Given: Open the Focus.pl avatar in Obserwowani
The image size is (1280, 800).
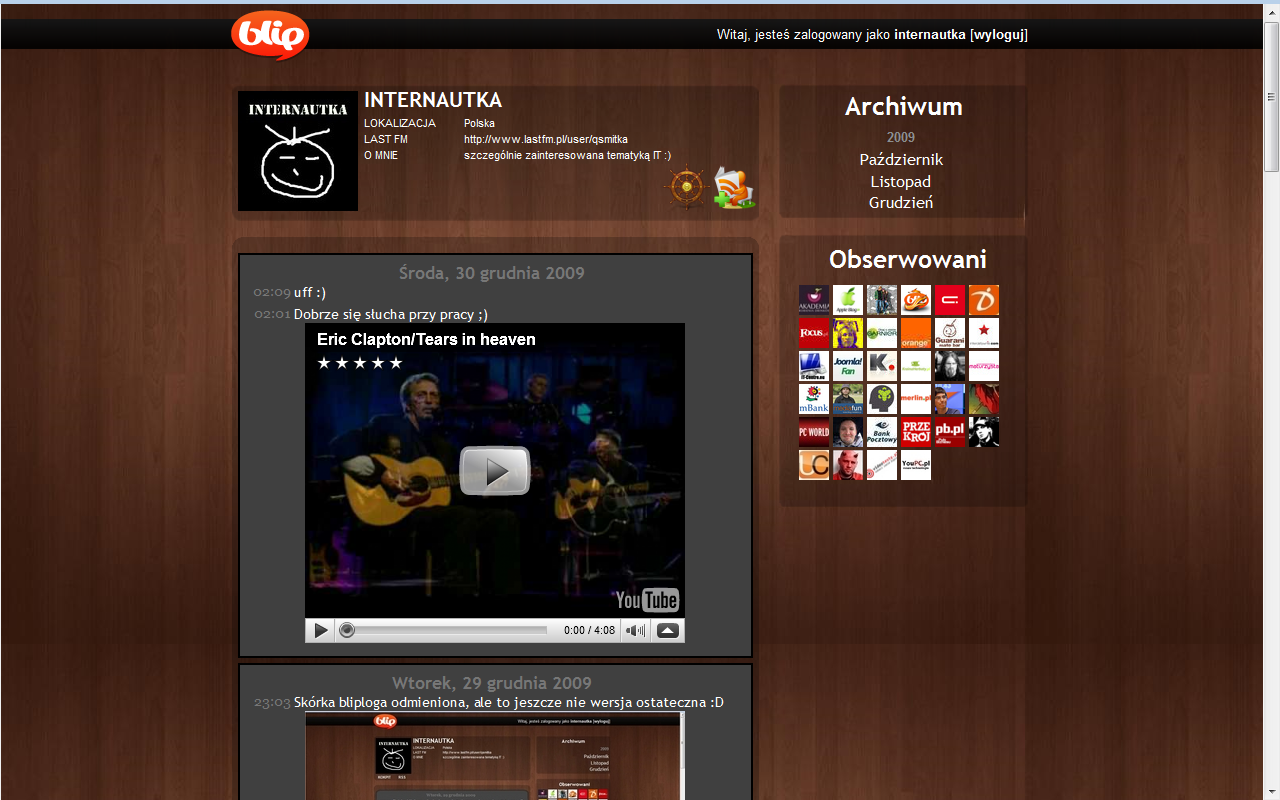Looking at the screenshot, I should pos(814,333).
